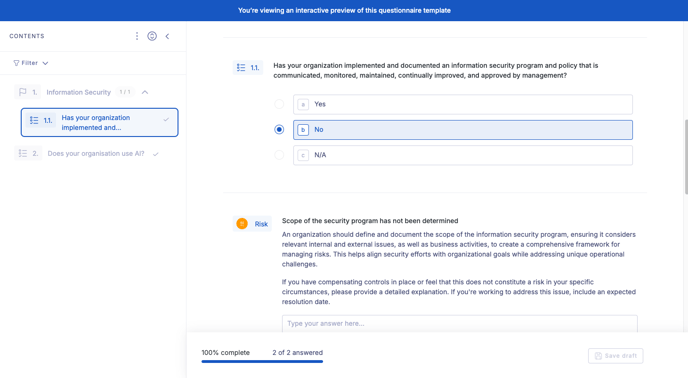
Task: Click the flag icon for section 1
Action: click(23, 92)
